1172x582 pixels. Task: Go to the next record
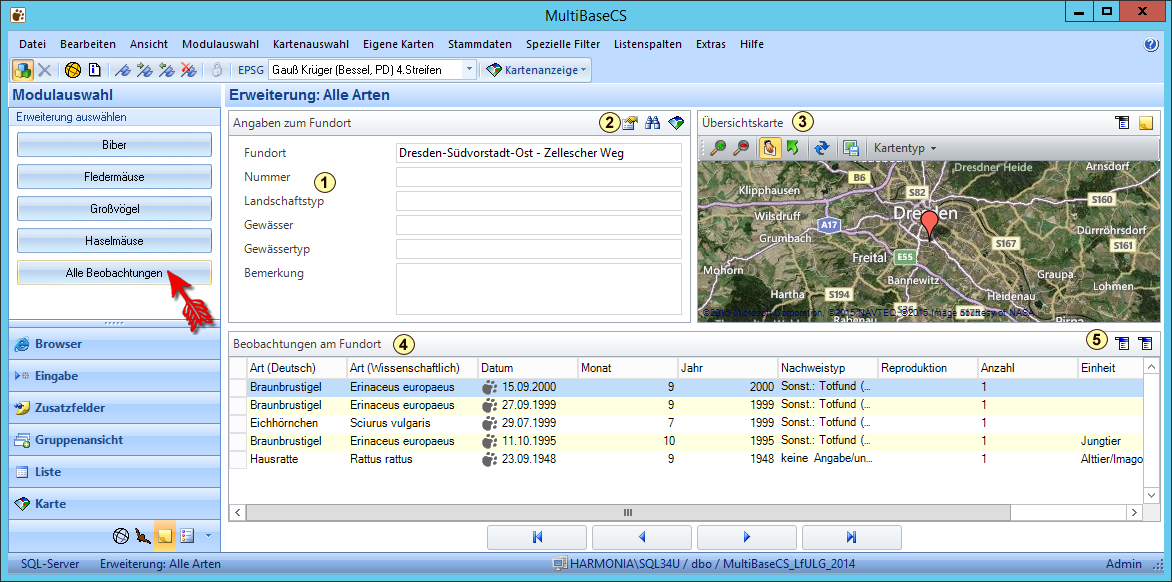coord(747,536)
